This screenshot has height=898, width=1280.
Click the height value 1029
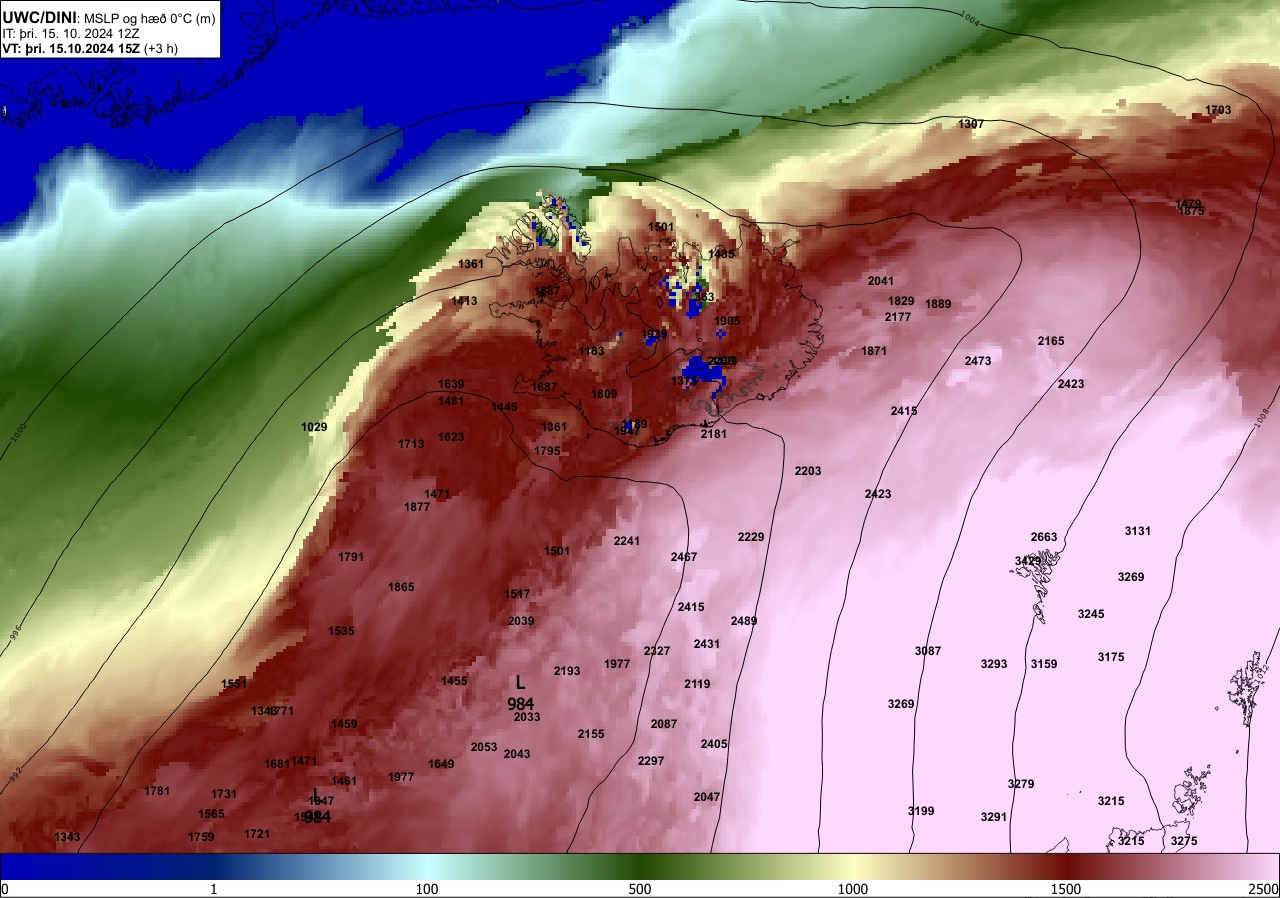coord(314,427)
